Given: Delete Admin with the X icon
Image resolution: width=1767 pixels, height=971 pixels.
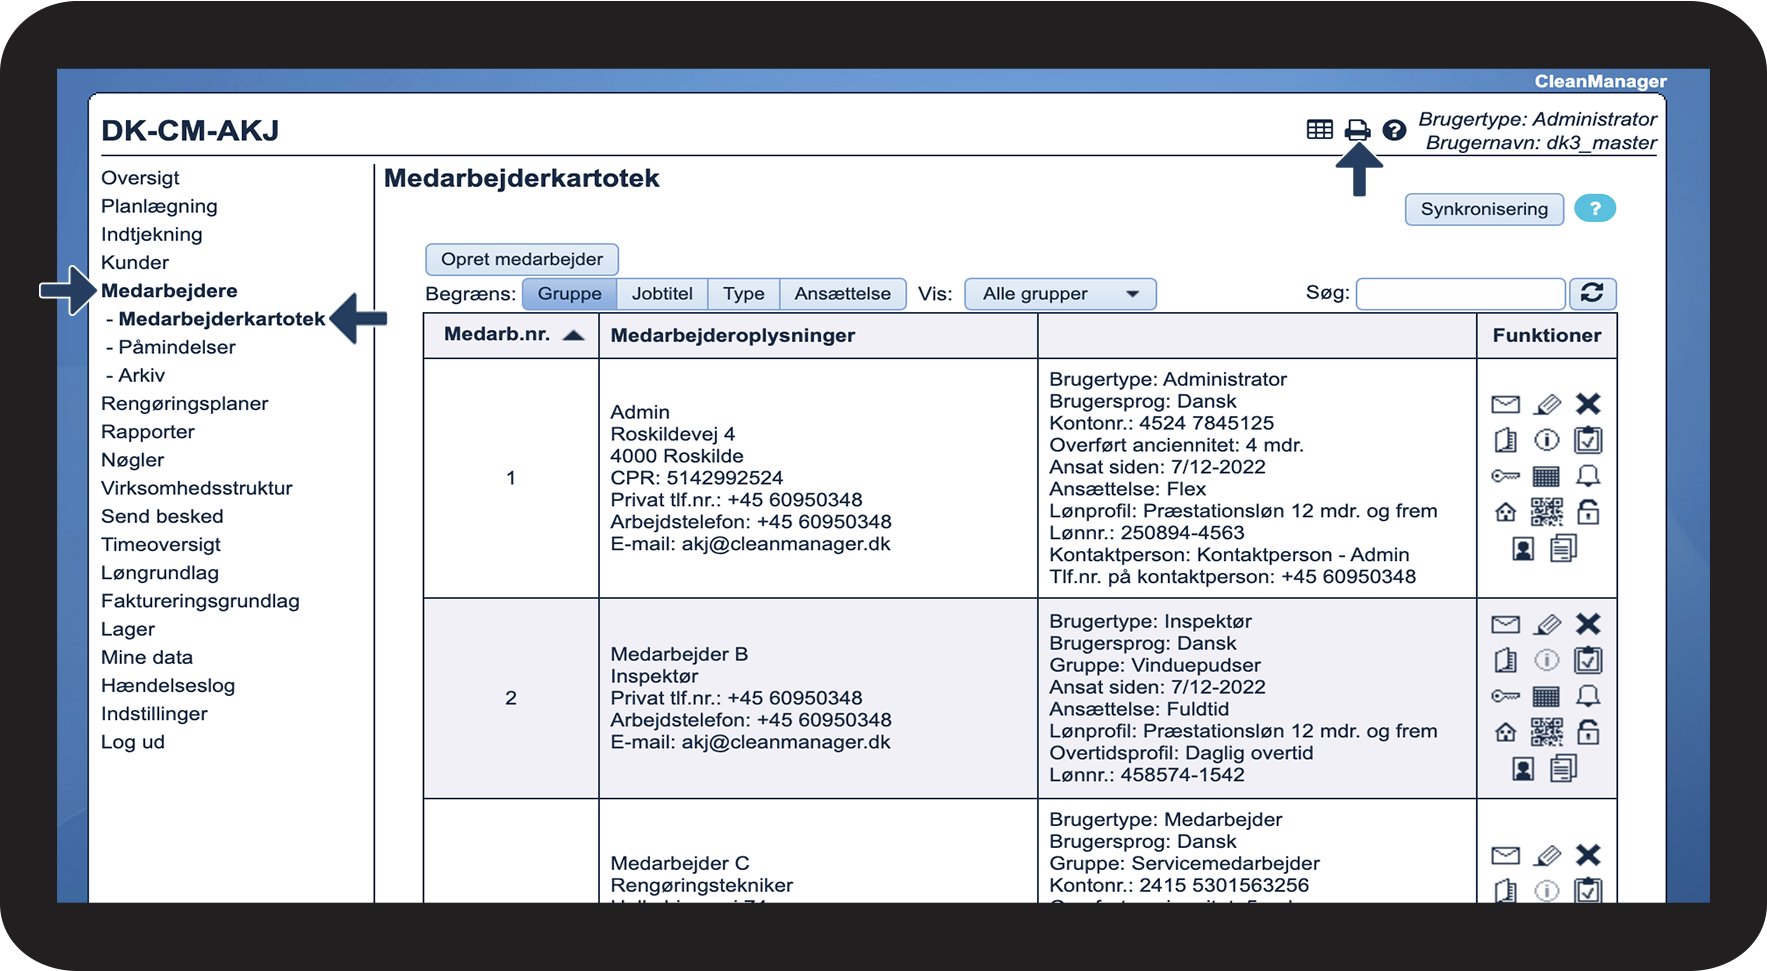Looking at the screenshot, I should [1588, 404].
